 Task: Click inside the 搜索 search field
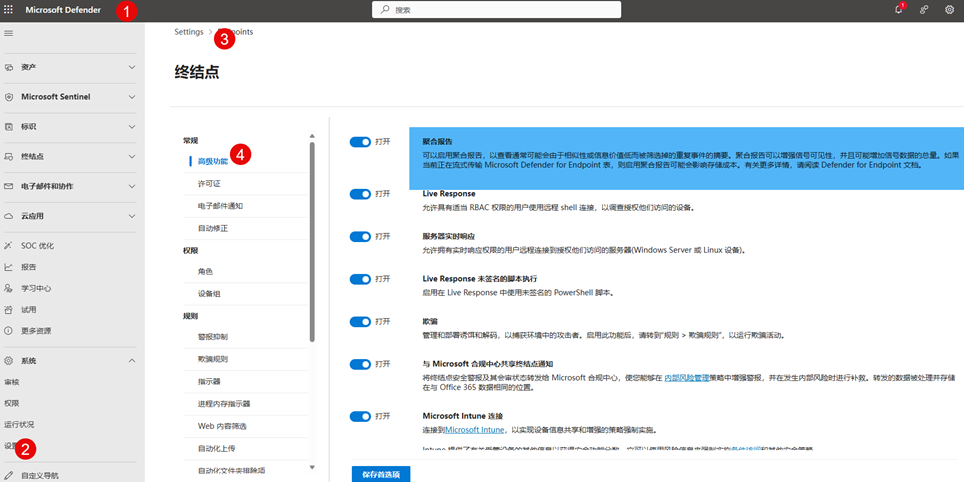pyautogui.click(x=496, y=10)
